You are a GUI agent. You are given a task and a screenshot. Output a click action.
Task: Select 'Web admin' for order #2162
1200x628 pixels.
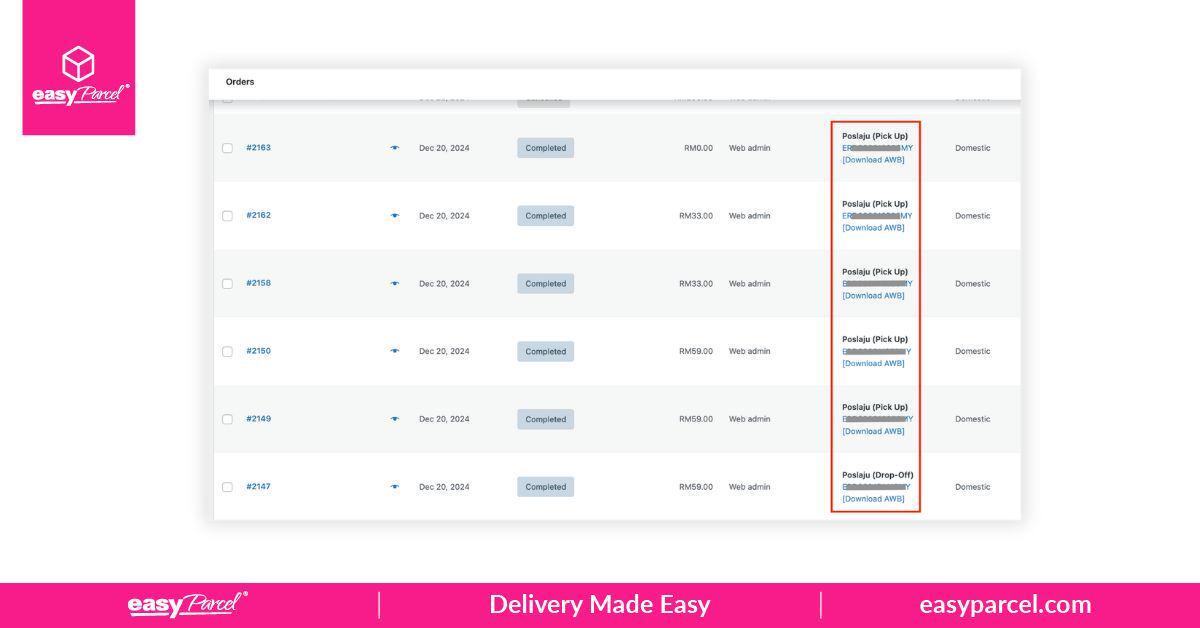[750, 216]
